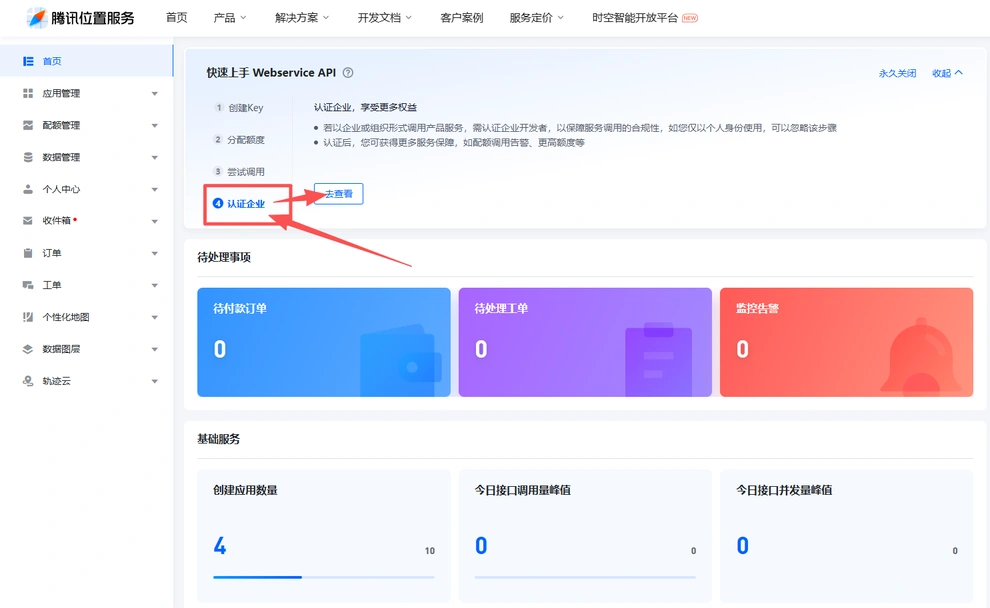Open the 产品 dropdown in top navigation
Screen dimensions: 990x608
point(230,18)
